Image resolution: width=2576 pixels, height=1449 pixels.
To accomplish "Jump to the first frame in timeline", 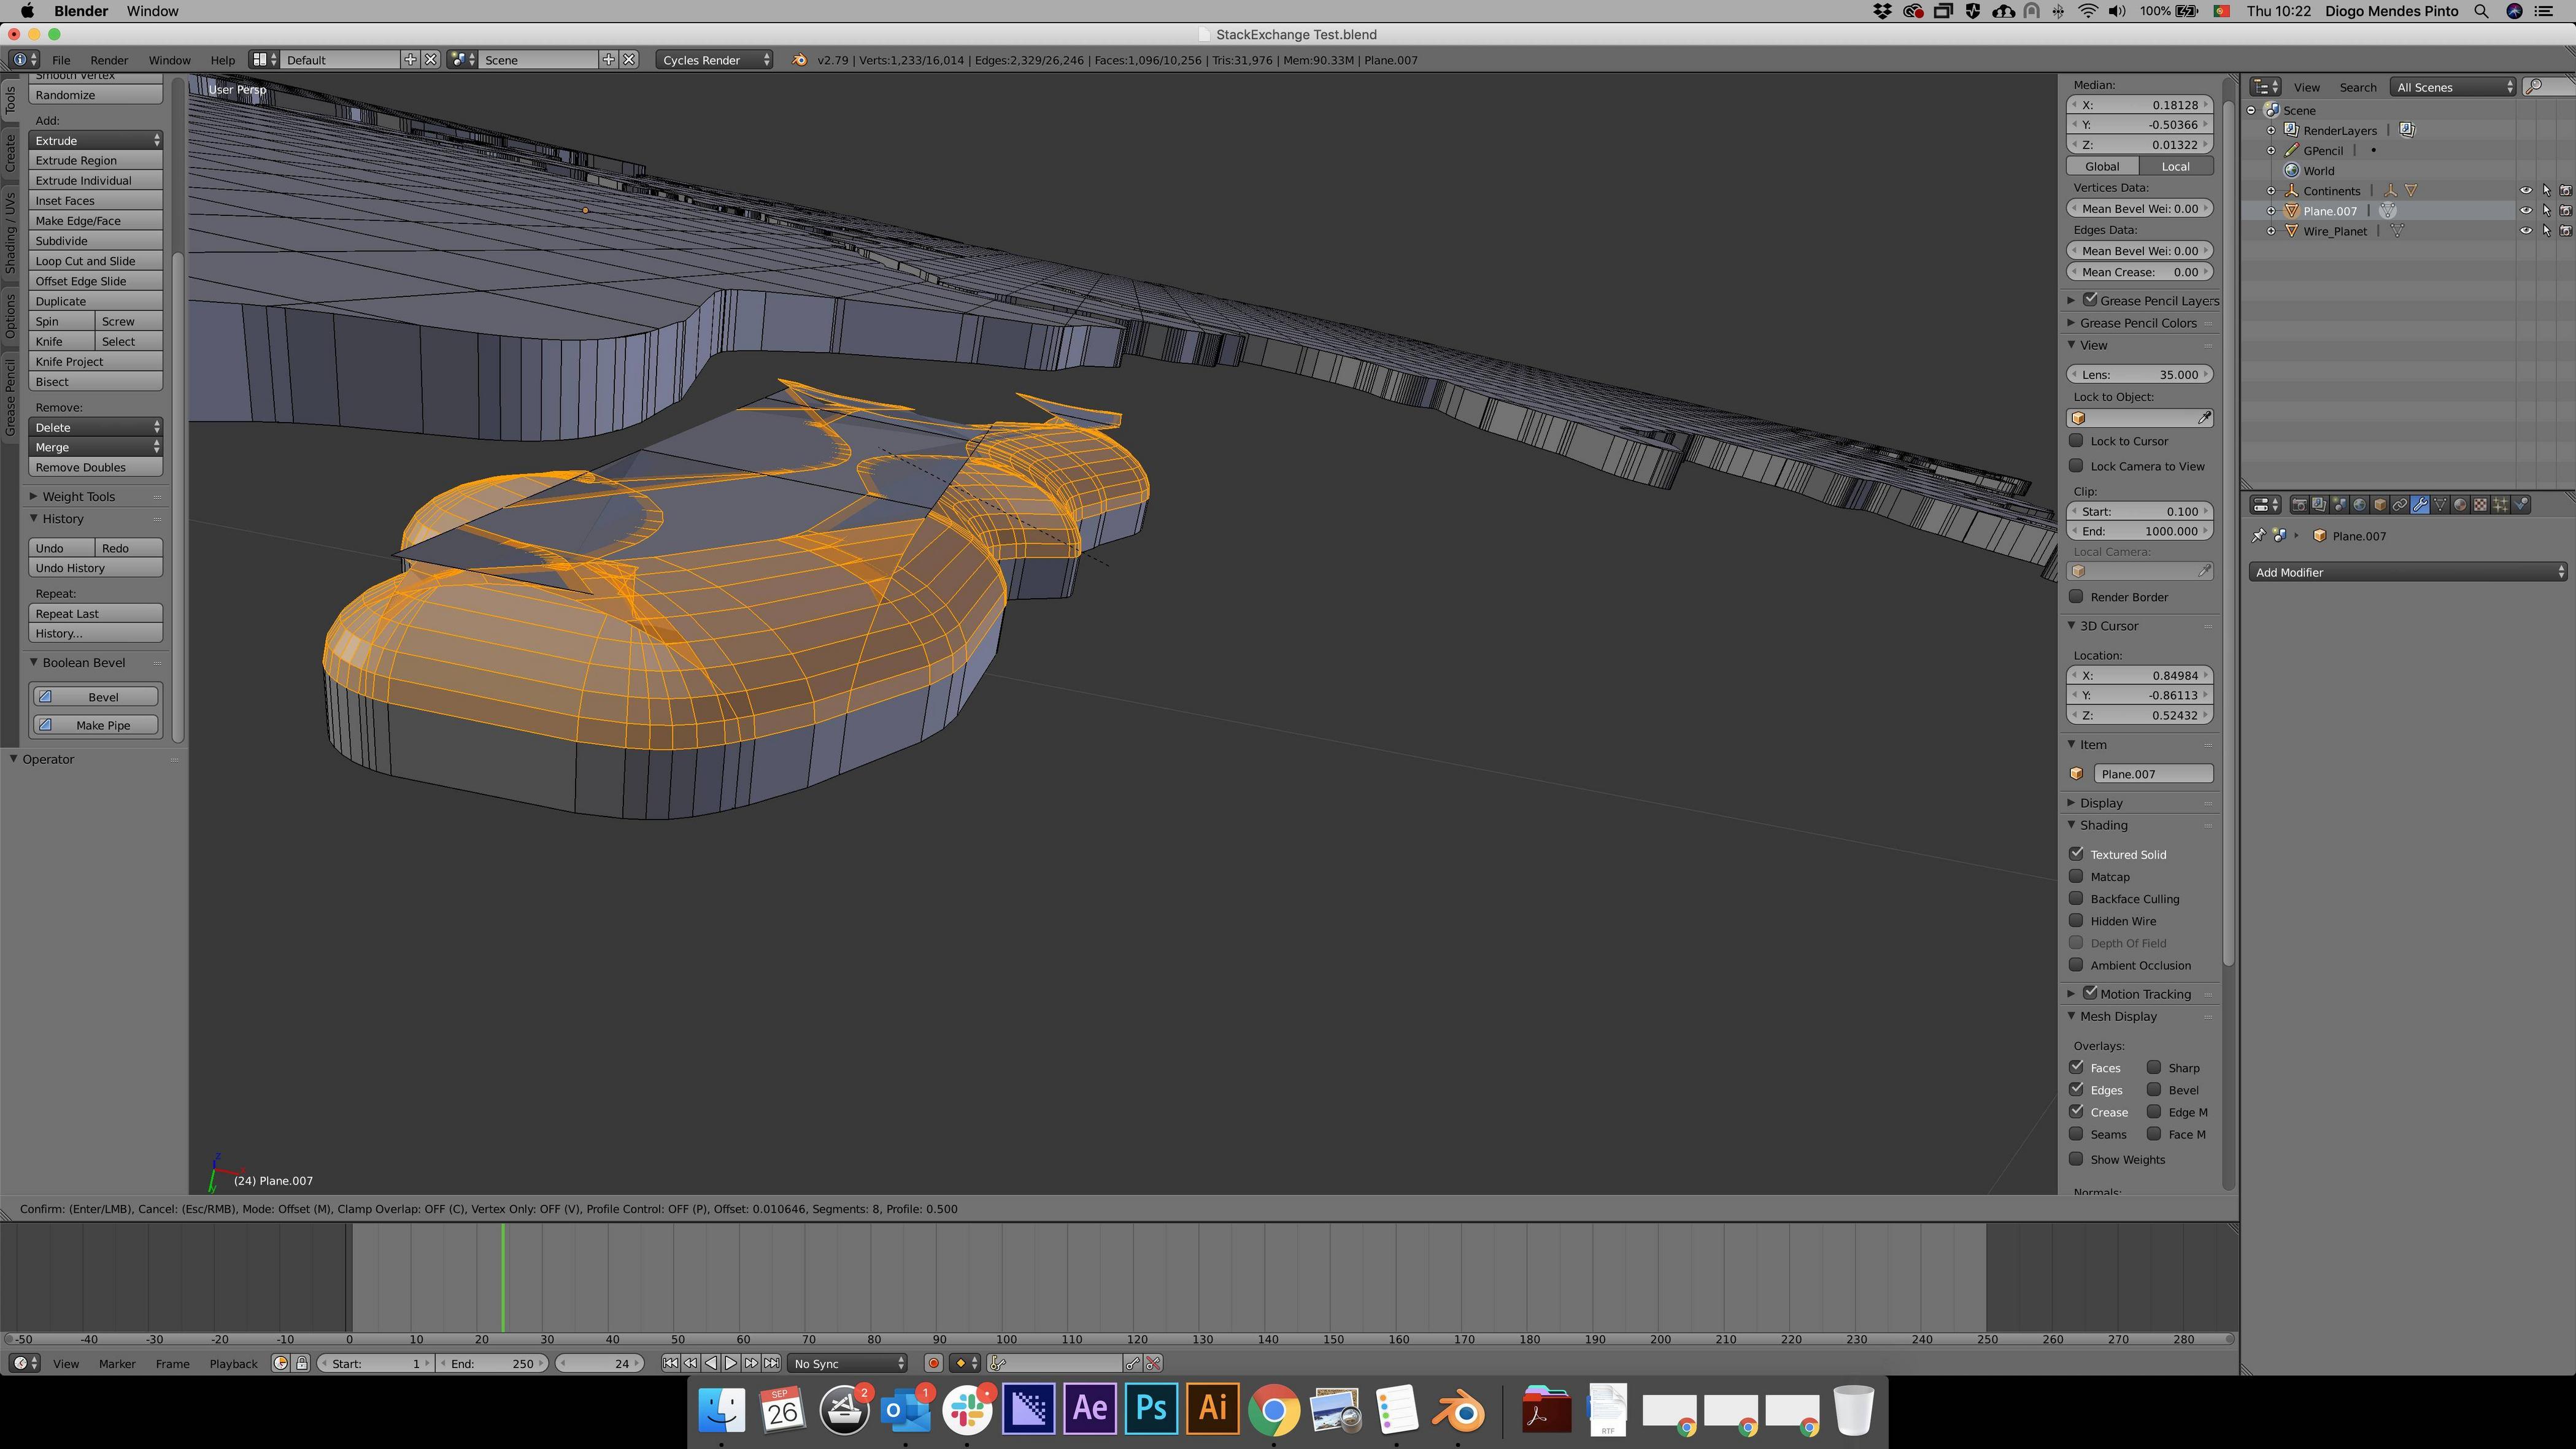I will (671, 1363).
